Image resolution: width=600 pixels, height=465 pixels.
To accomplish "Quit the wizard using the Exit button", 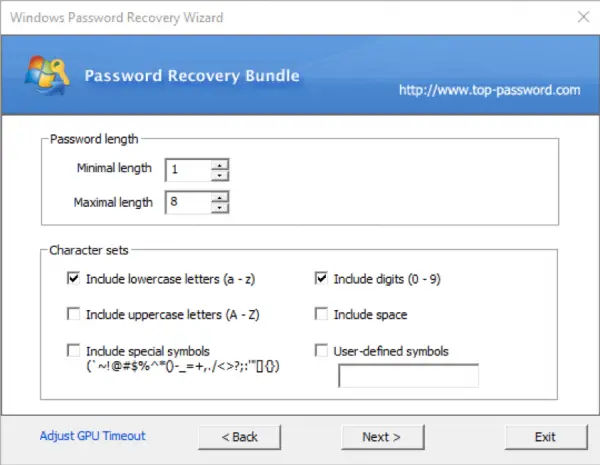I will click(546, 437).
